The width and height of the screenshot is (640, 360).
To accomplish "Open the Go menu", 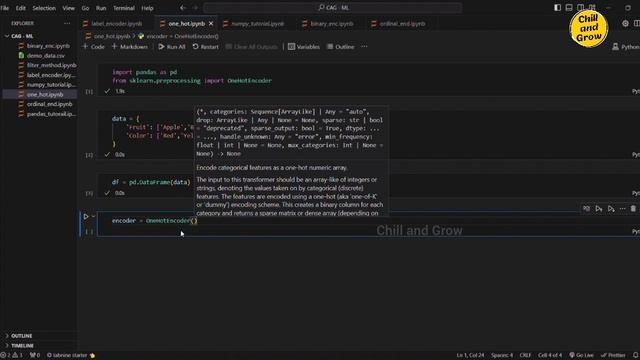I will point(85,8).
